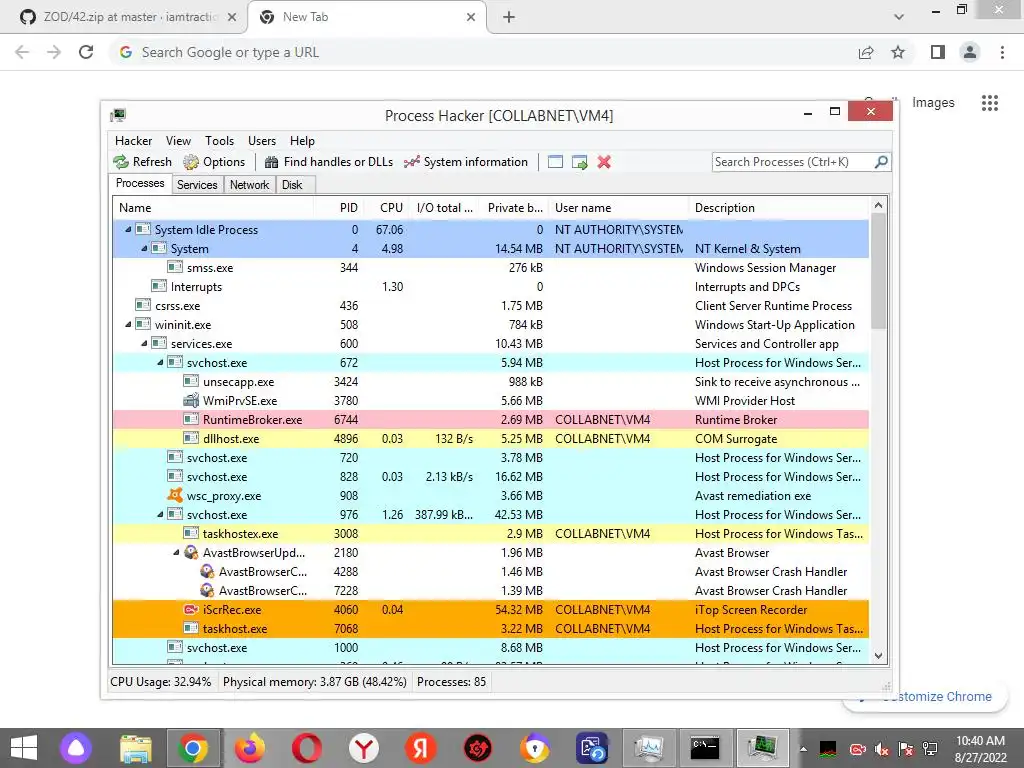Image resolution: width=1024 pixels, height=768 pixels.
Task: Select the taskhostex.exe row
Action: 491,534
